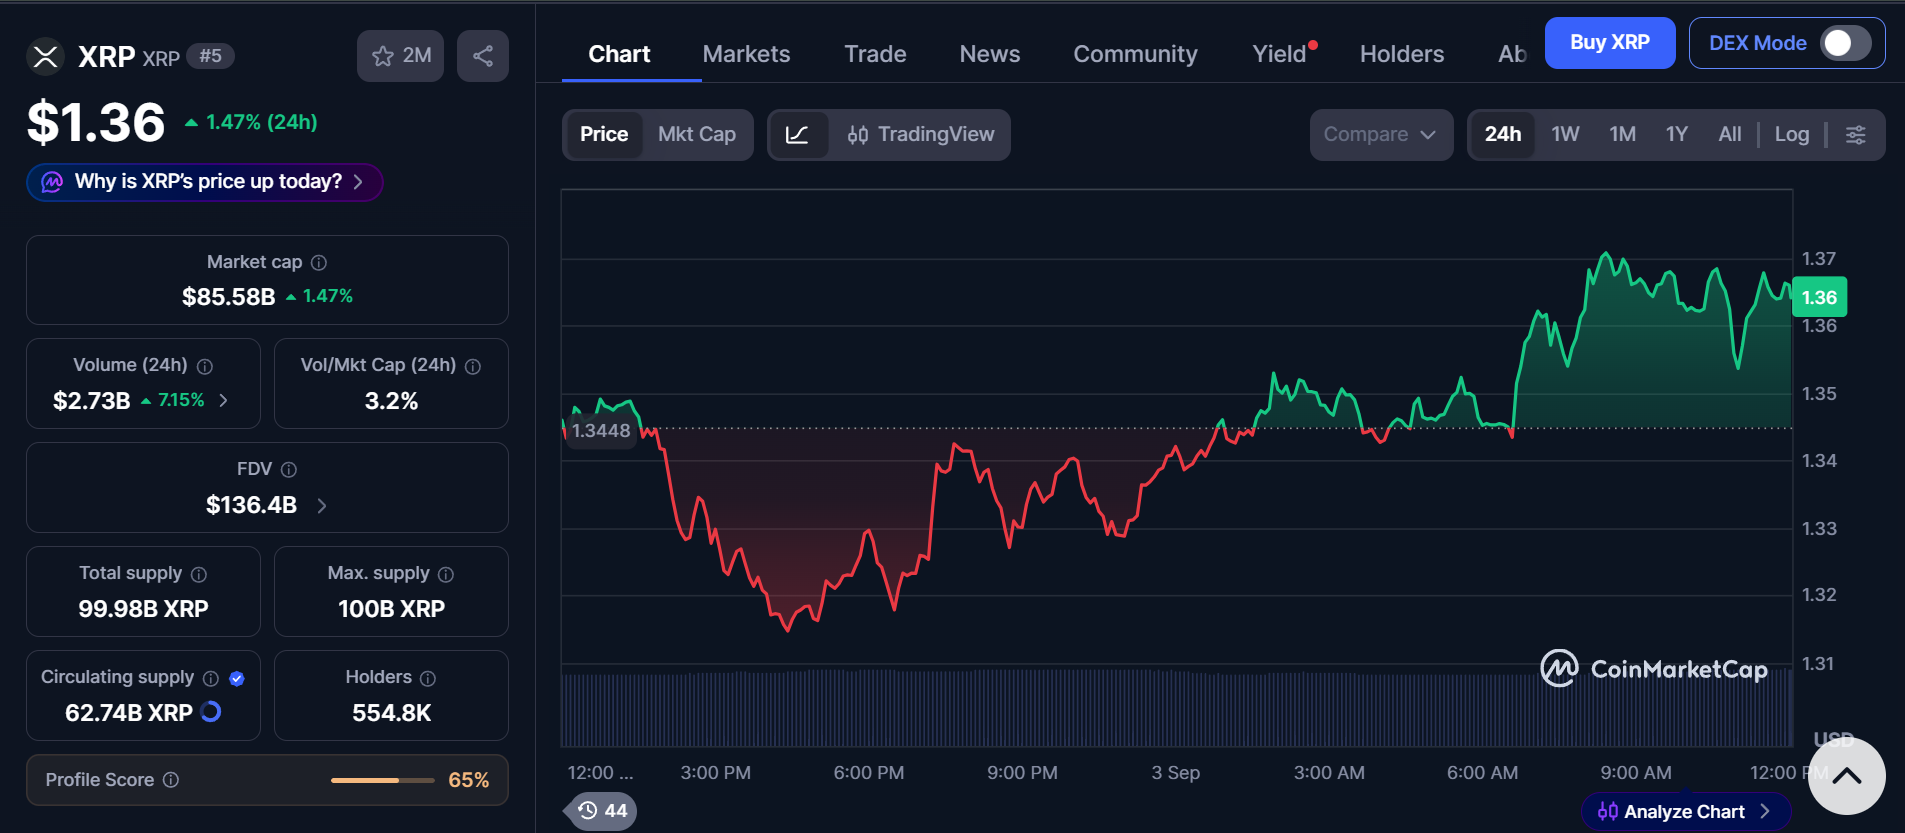Image resolution: width=1905 pixels, height=833 pixels.
Task: Set chart range to 24h
Action: [x=1502, y=135]
